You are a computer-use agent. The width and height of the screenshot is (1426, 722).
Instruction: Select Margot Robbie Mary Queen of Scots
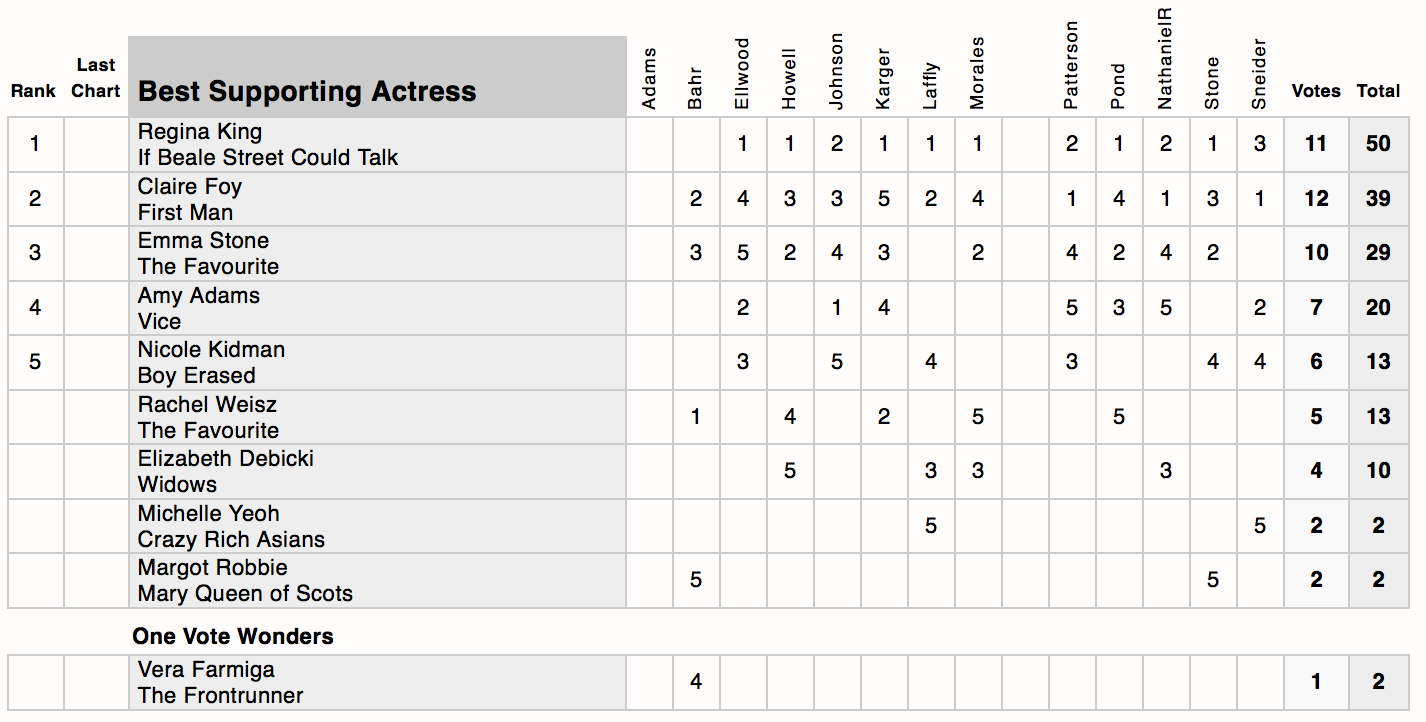[x=377, y=580]
